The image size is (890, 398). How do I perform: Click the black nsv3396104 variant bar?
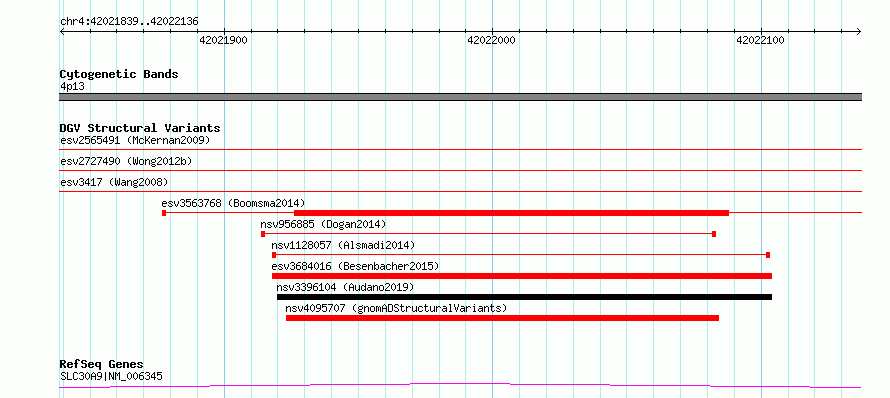524,297
